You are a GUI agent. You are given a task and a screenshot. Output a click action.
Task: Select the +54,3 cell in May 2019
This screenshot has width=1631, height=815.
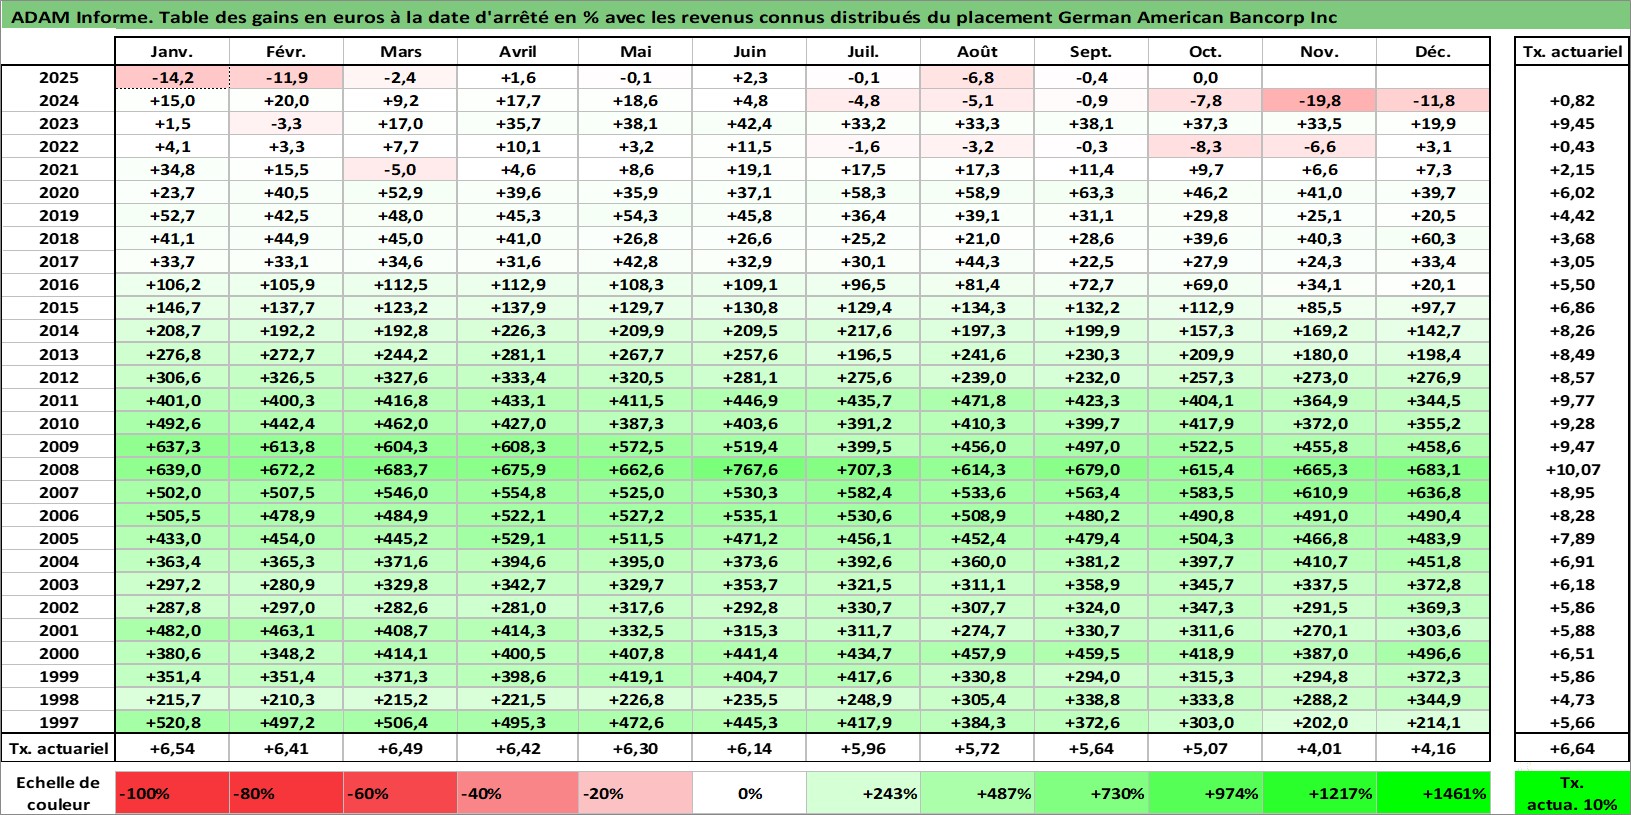635,215
